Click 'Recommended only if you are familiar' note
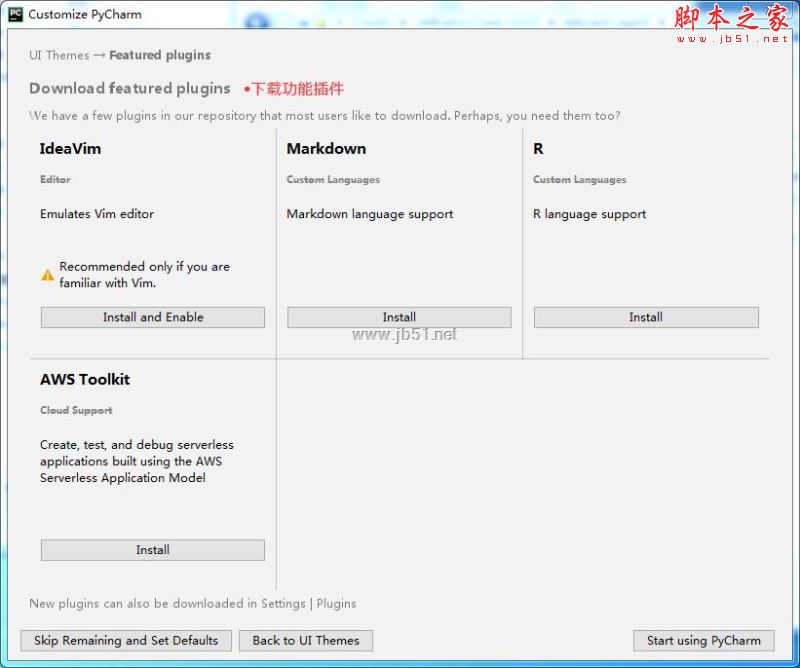 coord(144,275)
